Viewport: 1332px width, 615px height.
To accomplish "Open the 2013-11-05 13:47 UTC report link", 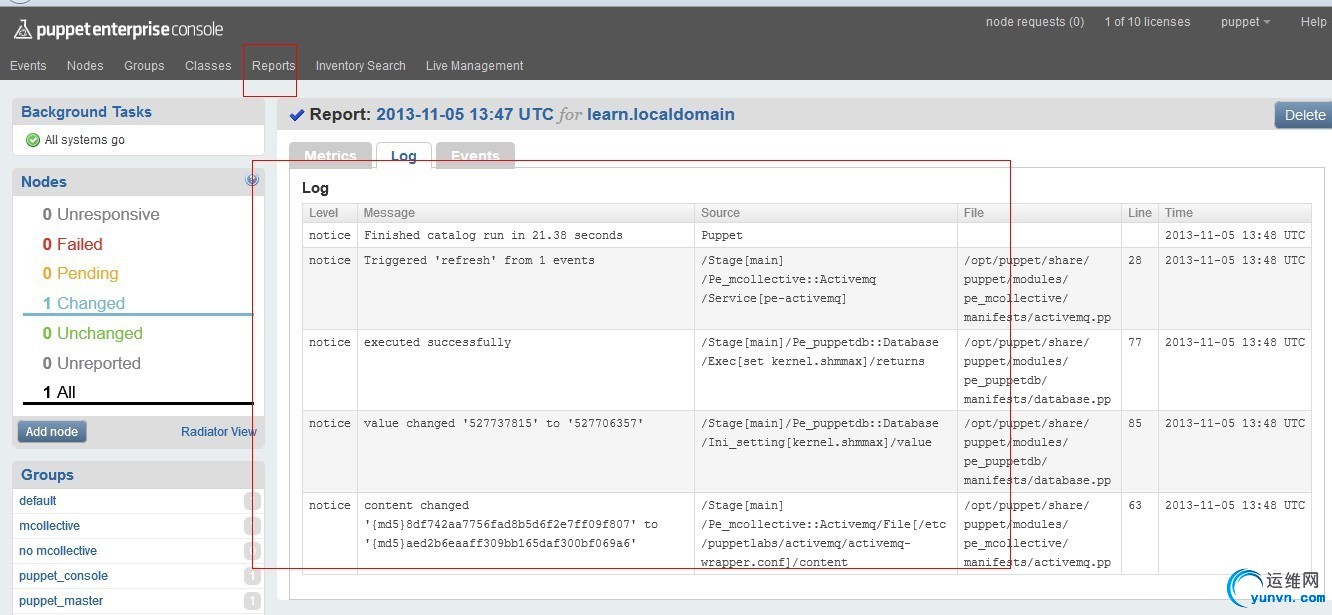I will point(464,115).
